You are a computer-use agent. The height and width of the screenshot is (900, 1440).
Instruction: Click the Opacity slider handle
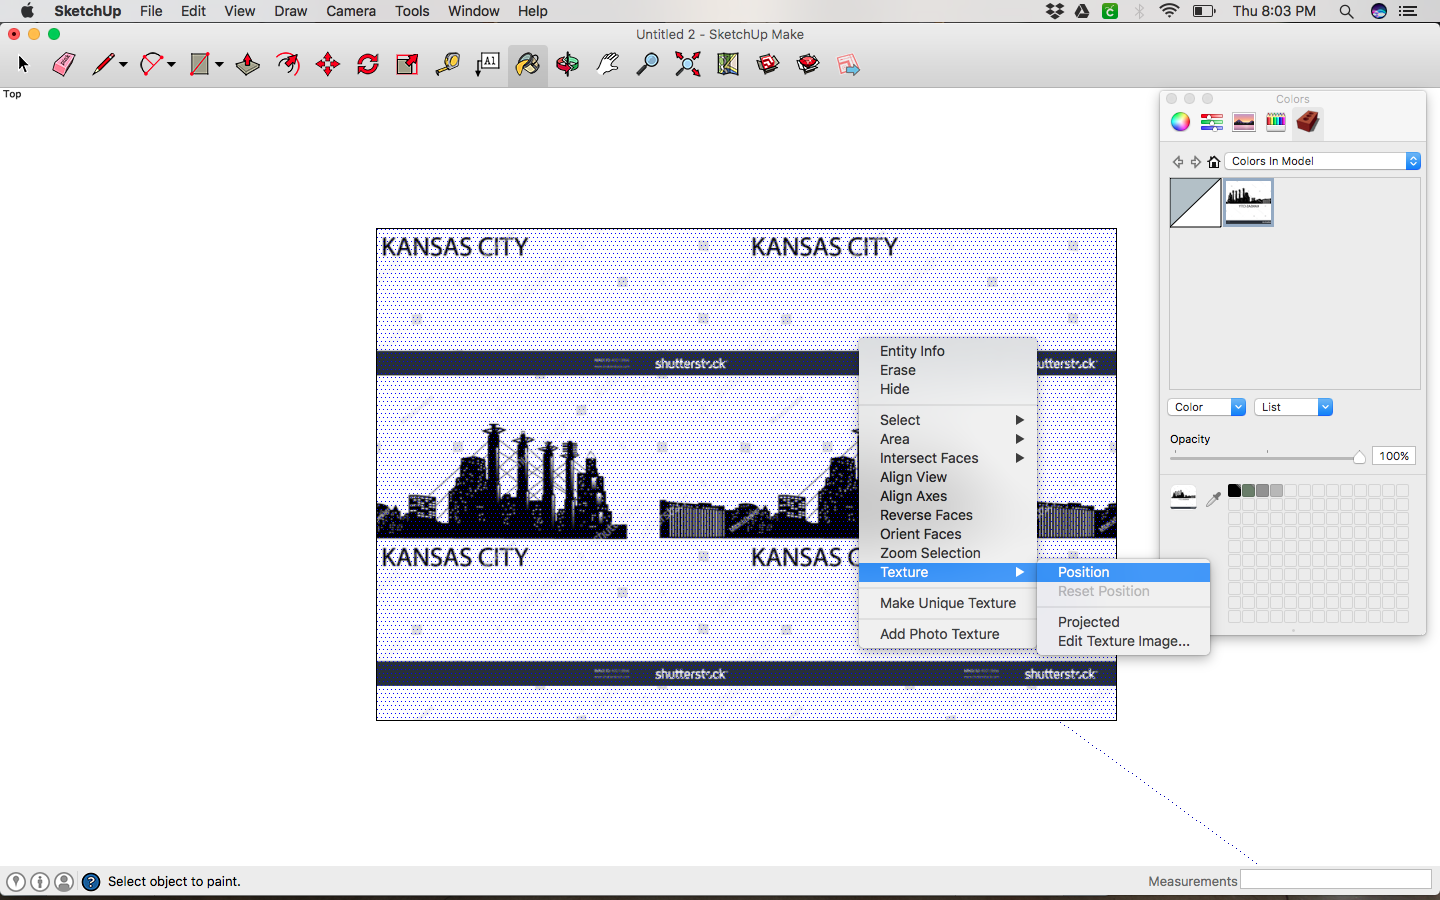click(x=1359, y=457)
